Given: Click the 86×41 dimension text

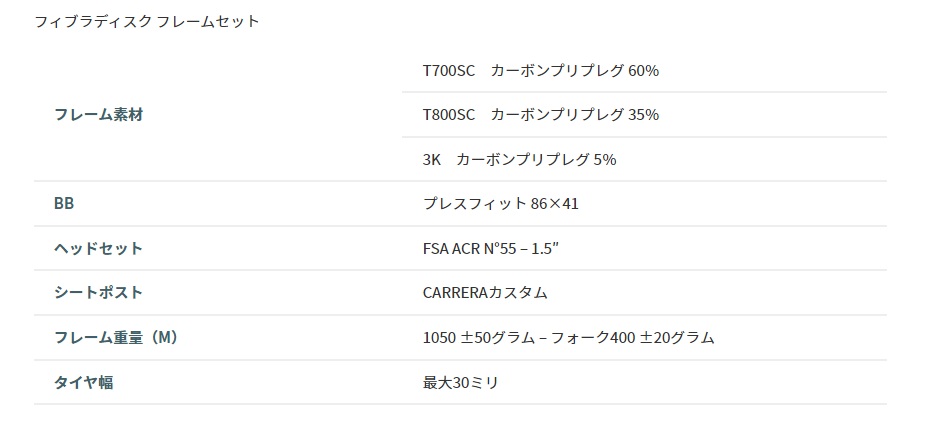Looking at the screenshot, I should tap(554, 203).
